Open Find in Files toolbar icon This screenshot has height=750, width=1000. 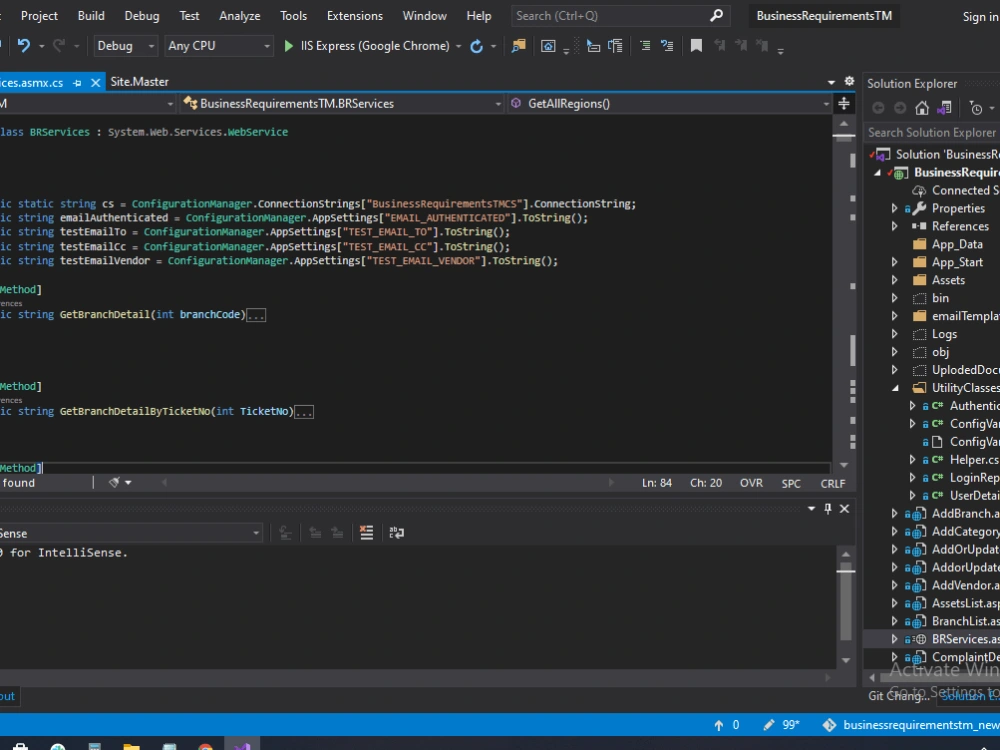[518, 46]
